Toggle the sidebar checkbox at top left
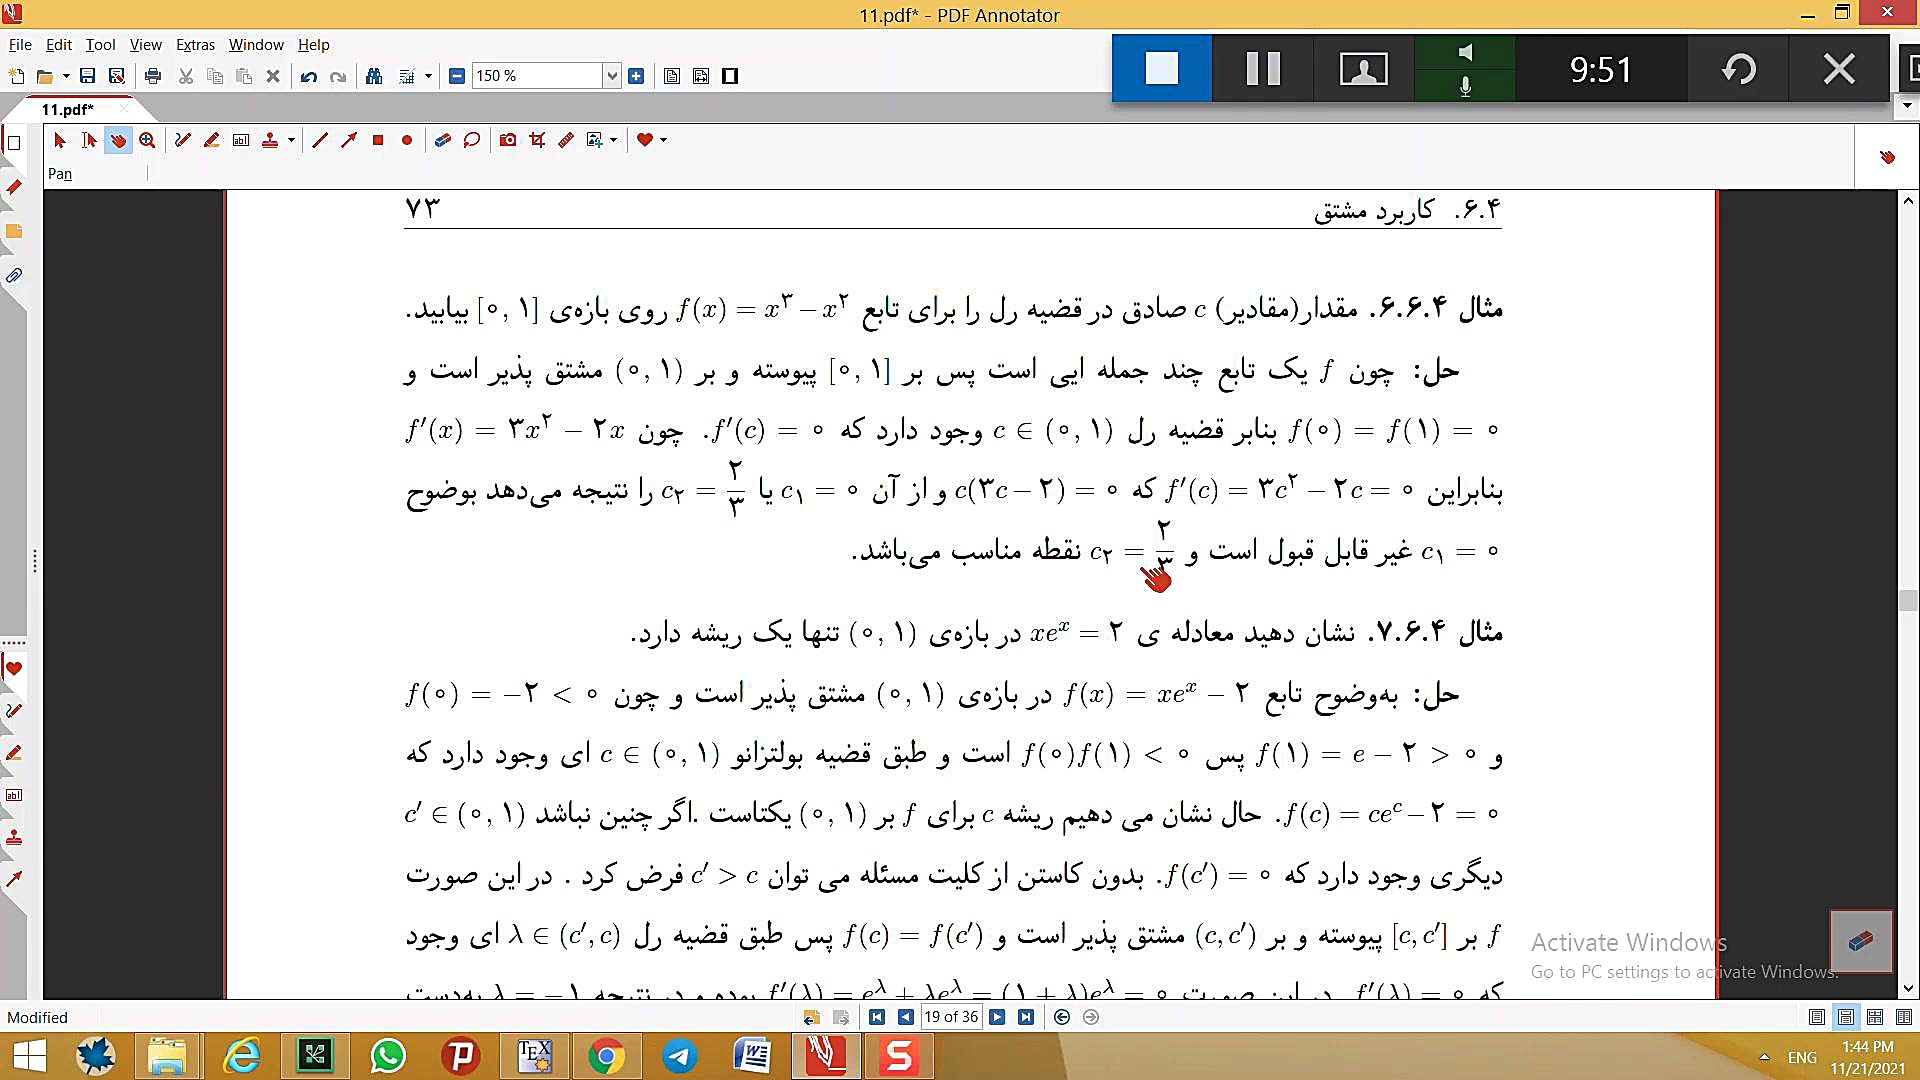Screen dimensions: 1920x1080 coord(14,143)
